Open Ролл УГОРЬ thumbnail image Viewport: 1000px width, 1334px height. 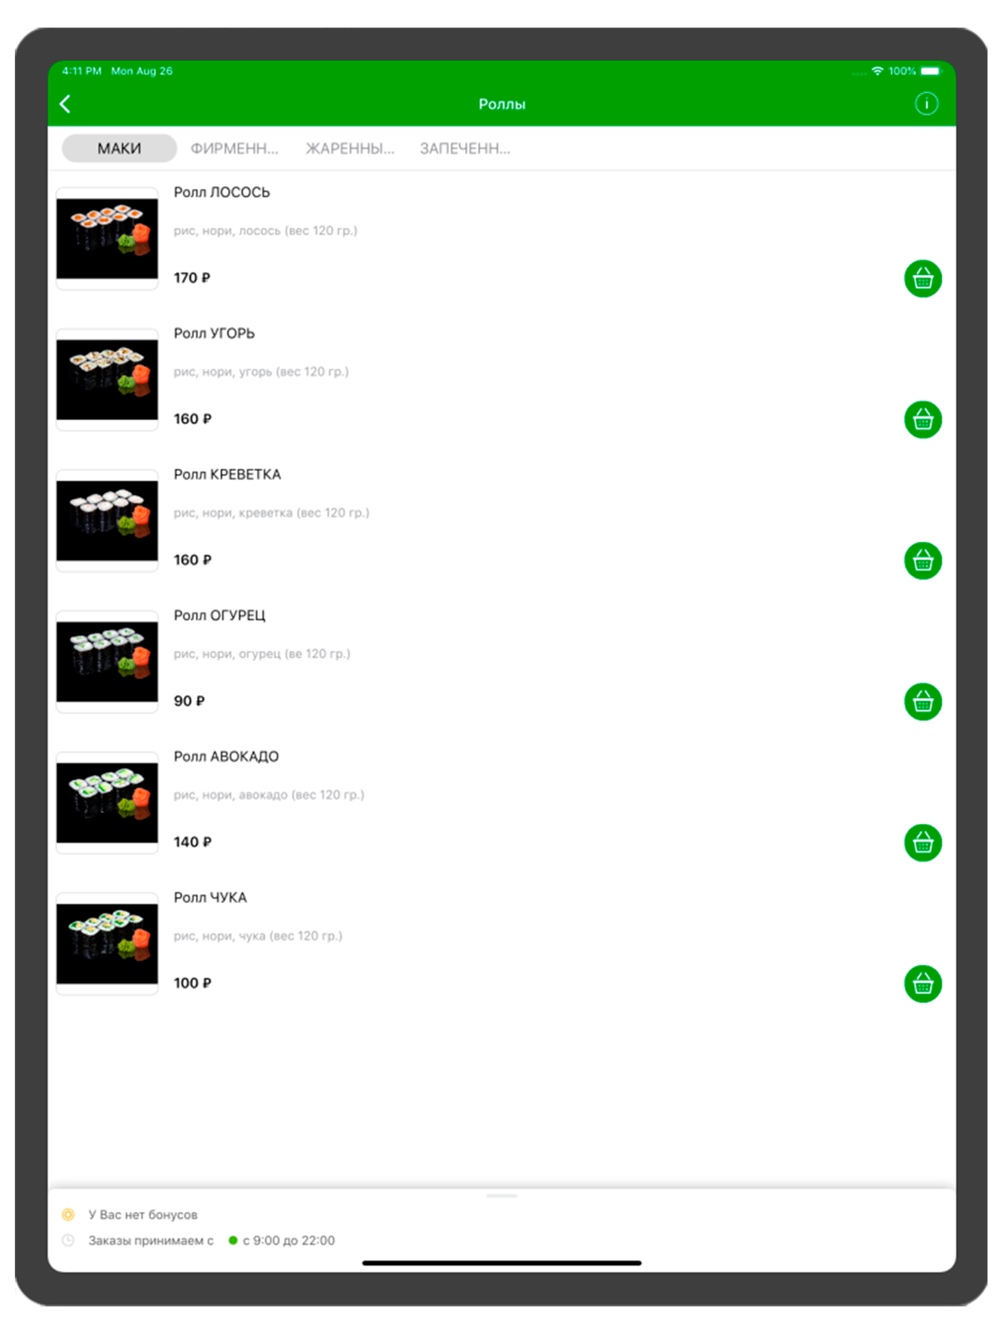pyautogui.click(x=107, y=379)
